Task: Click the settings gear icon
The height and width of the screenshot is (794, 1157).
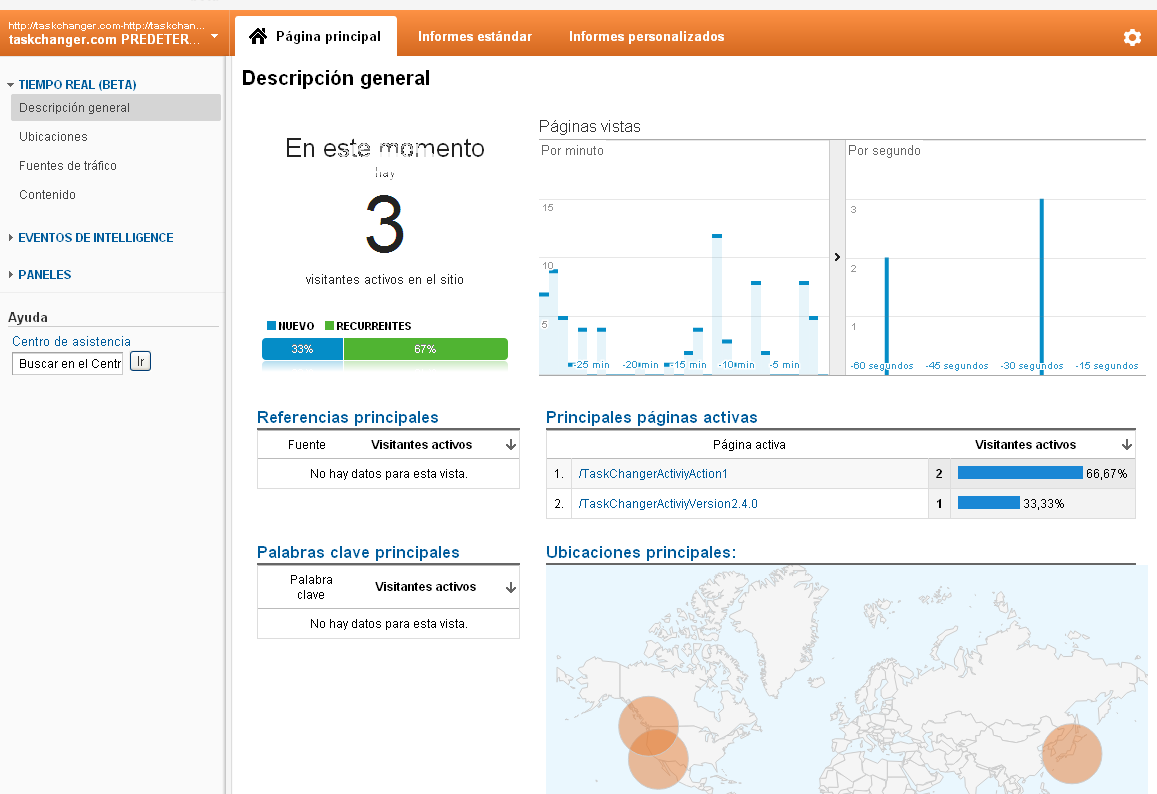Action: coord(1131,37)
